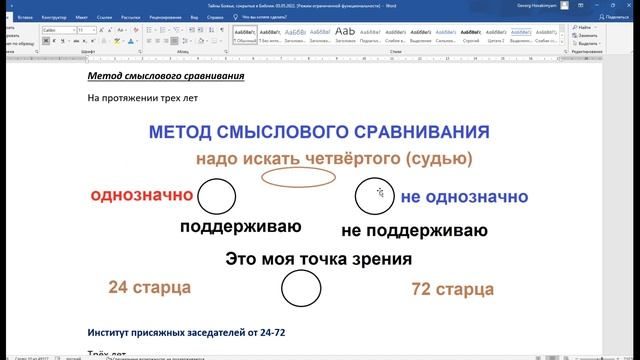Open the Calibri font name combo box
This screenshot has width=640, height=360.
(x=59, y=30)
